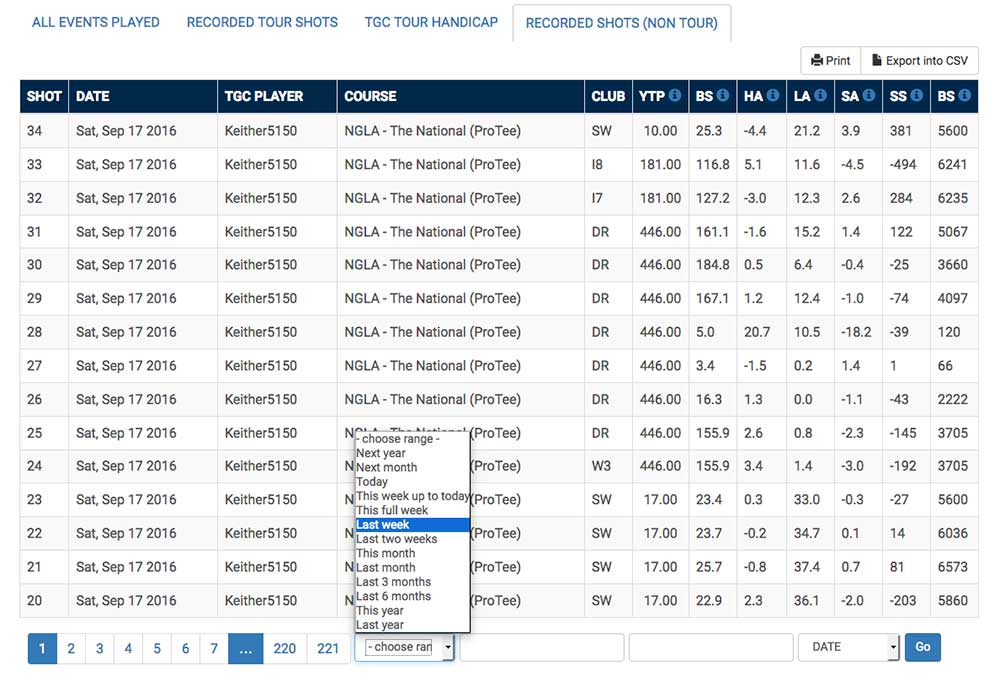Image resolution: width=1000 pixels, height=687 pixels.
Task: Click the info icon beside SA header
Action: [868, 96]
